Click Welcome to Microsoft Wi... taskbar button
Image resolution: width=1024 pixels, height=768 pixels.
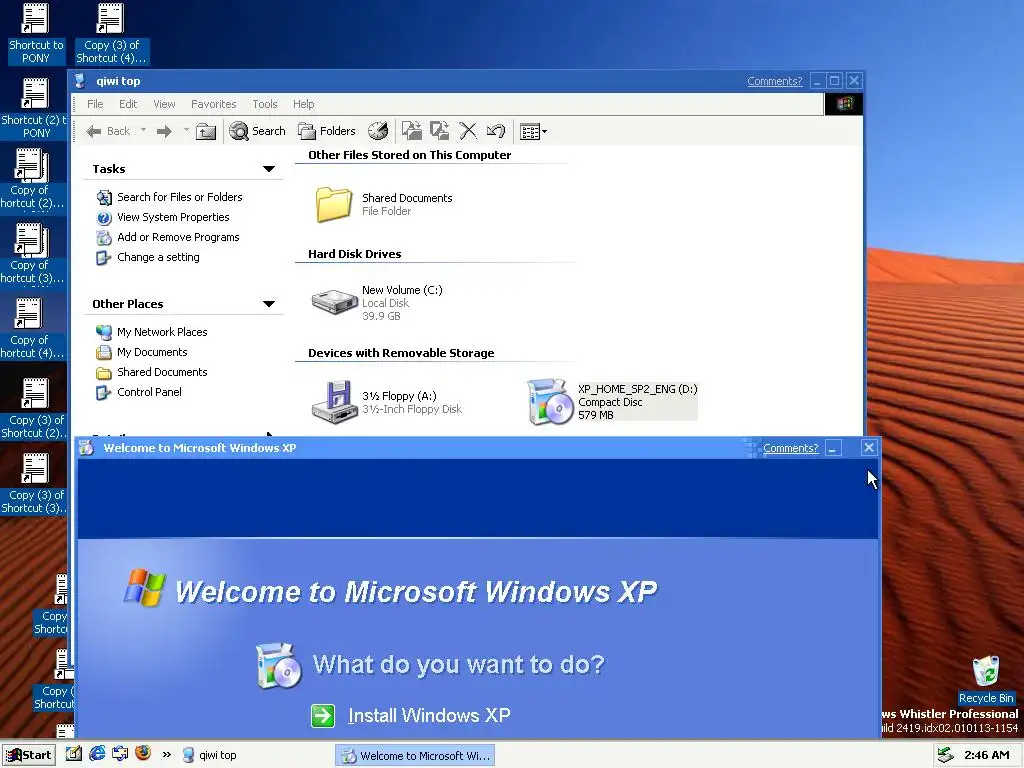415,756
